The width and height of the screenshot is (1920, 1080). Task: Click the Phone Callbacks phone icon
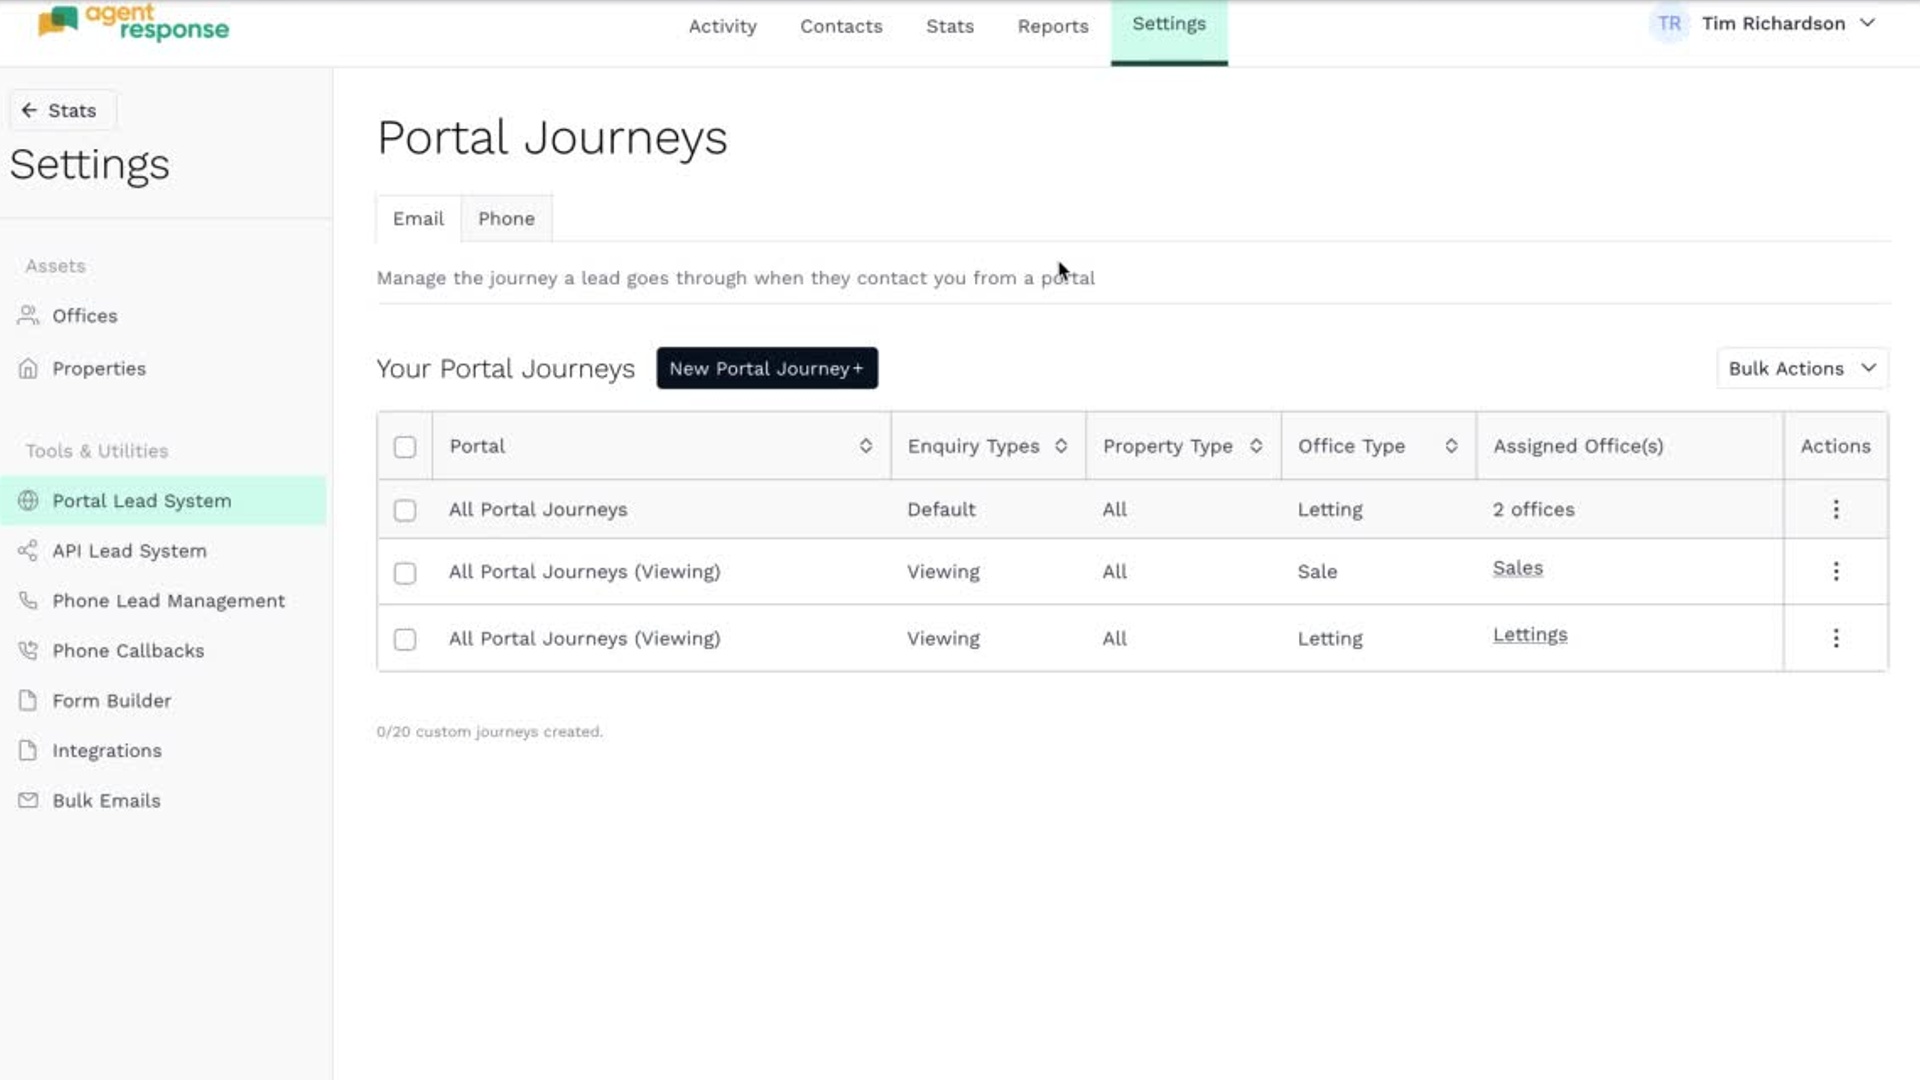tap(28, 651)
